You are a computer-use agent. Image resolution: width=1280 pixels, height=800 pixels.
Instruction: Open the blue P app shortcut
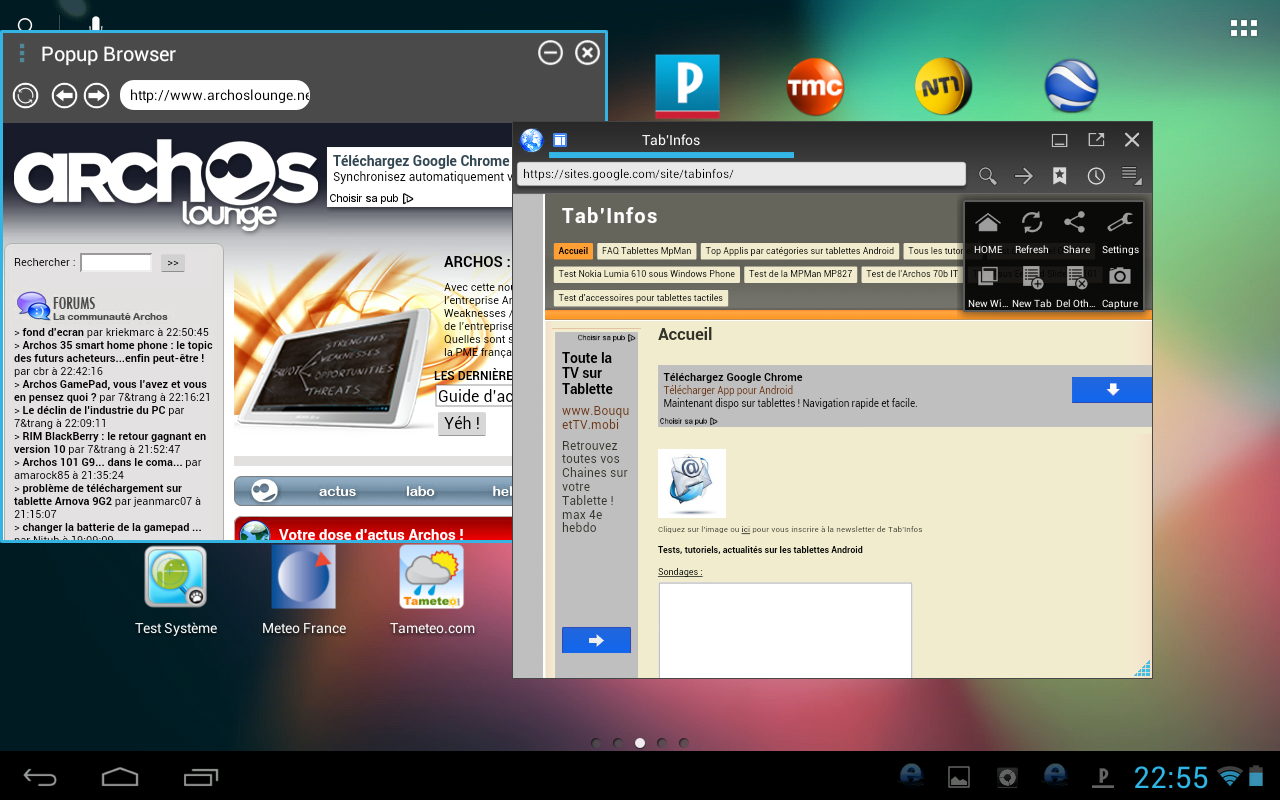(x=687, y=86)
